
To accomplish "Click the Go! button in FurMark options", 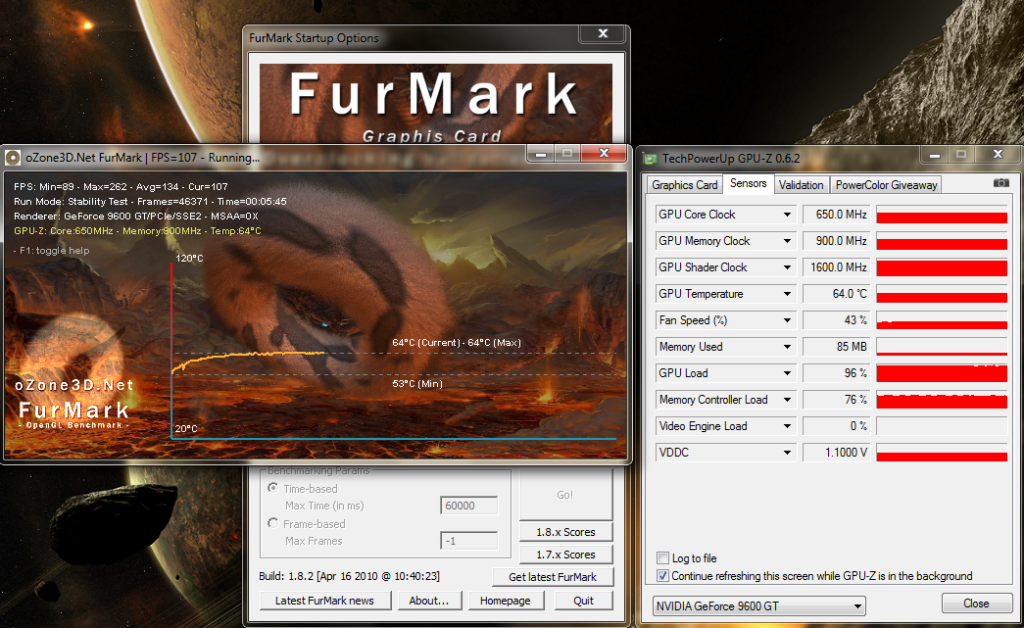I will 566,495.
